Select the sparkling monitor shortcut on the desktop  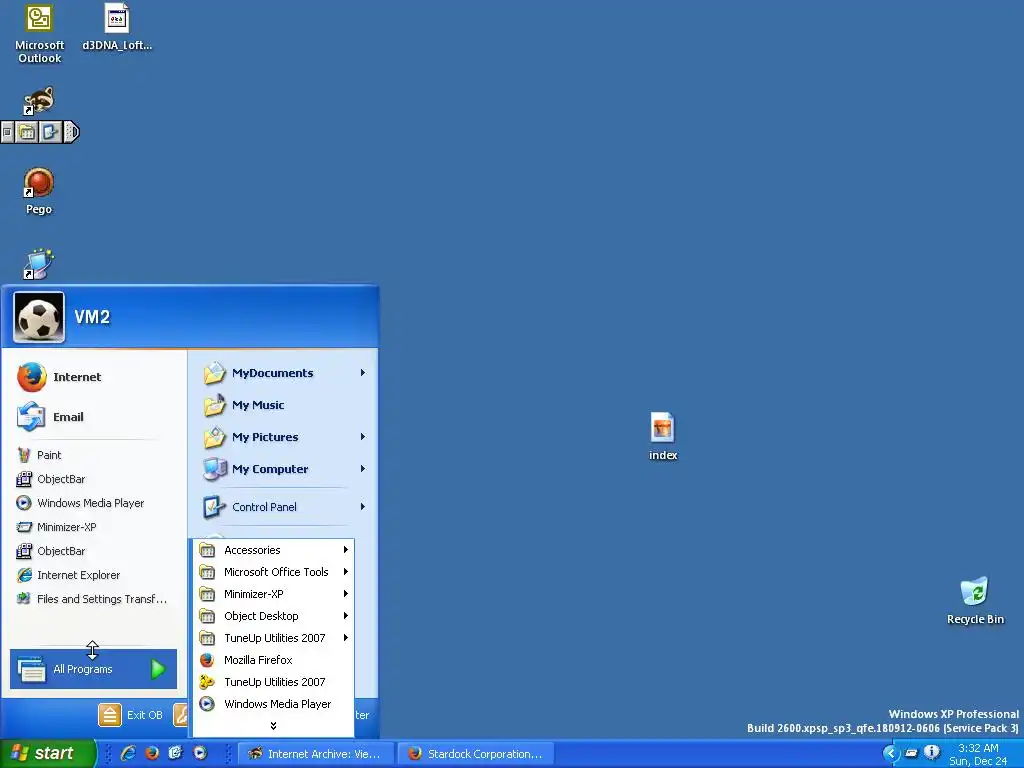click(x=39, y=264)
